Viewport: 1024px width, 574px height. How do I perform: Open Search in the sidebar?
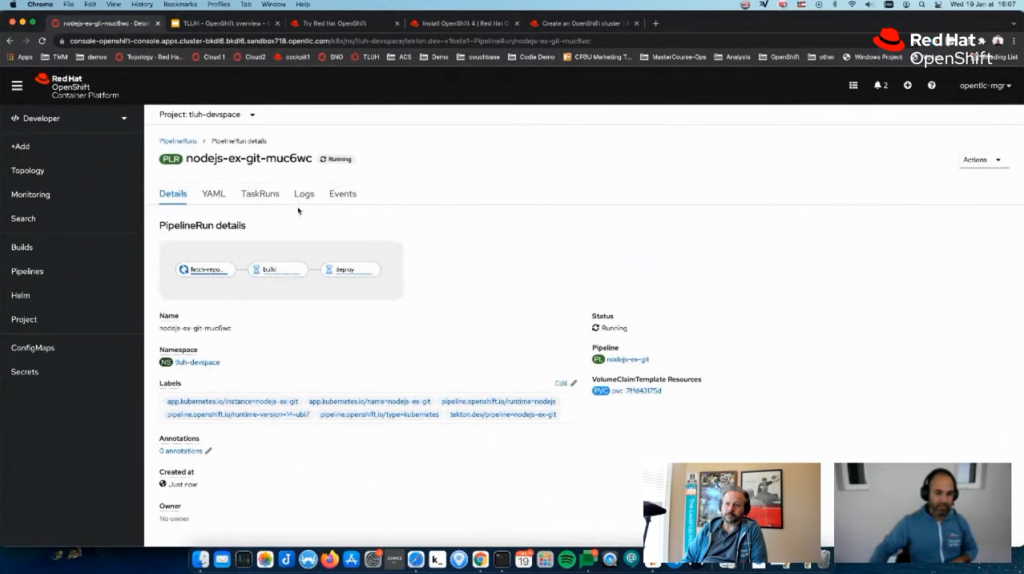click(x=23, y=219)
